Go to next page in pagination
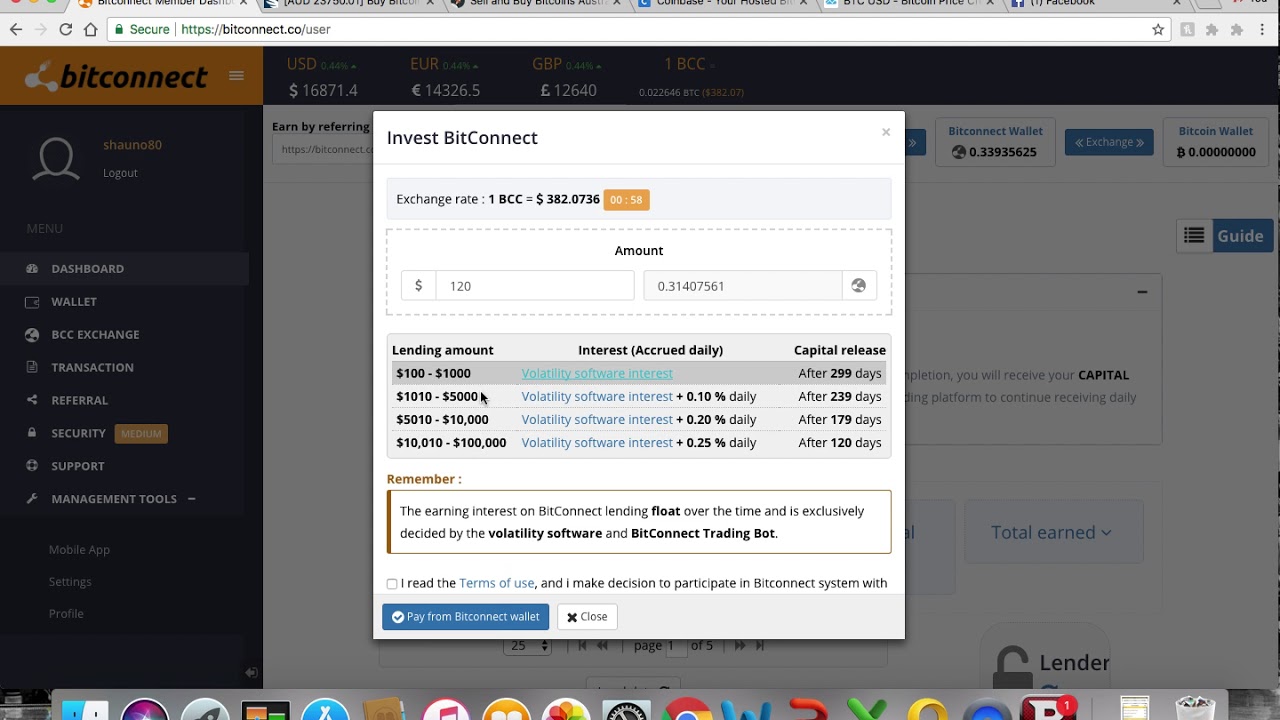The image size is (1280, 720). pyautogui.click(x=740, y=646)
